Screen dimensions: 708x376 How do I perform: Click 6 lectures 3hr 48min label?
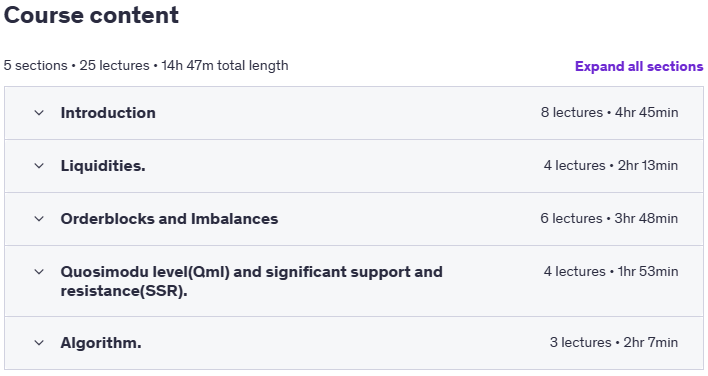coord(609,218)
